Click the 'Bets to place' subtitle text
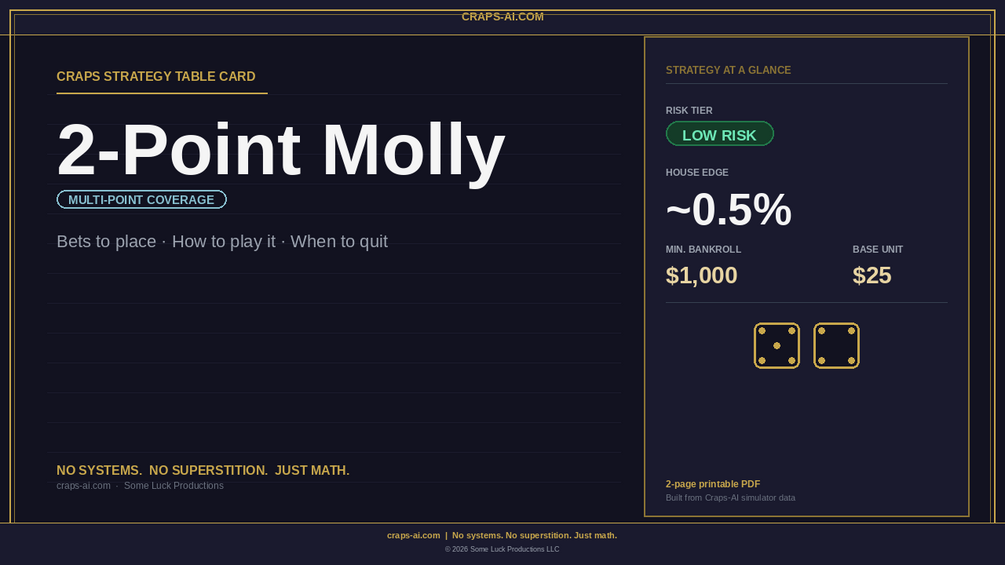This screenshot has height=565, width=1005. (x=106, y=242)
